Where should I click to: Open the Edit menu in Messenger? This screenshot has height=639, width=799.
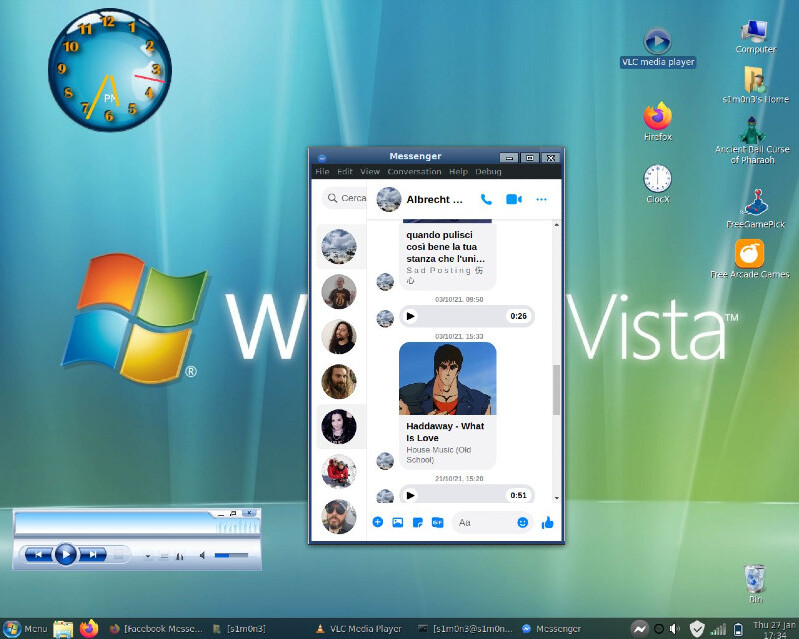[x=345, y=171]
